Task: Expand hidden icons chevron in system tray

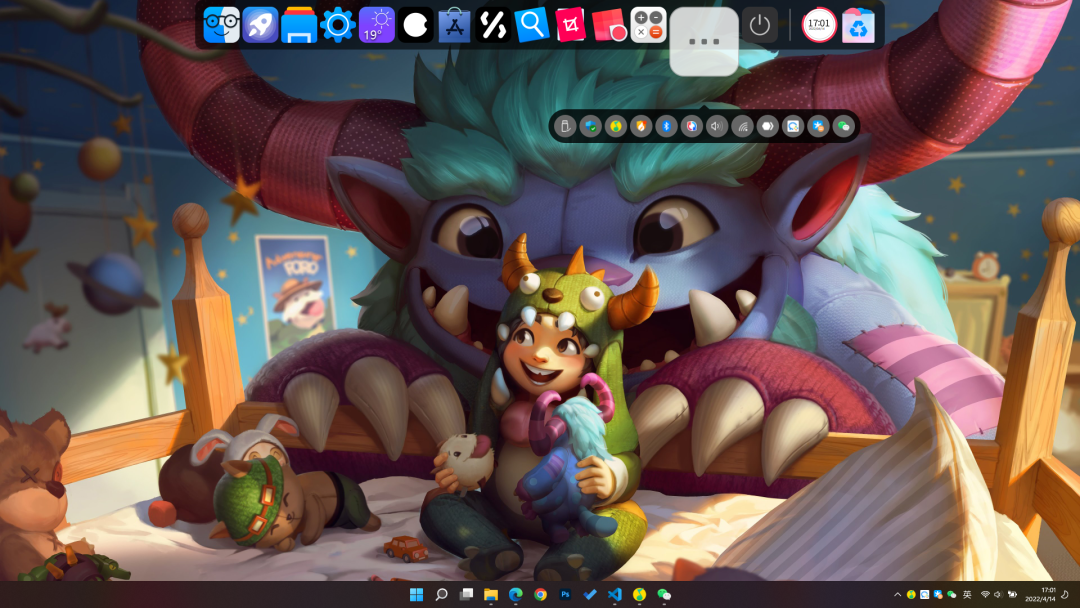Action: coord(897,594)
